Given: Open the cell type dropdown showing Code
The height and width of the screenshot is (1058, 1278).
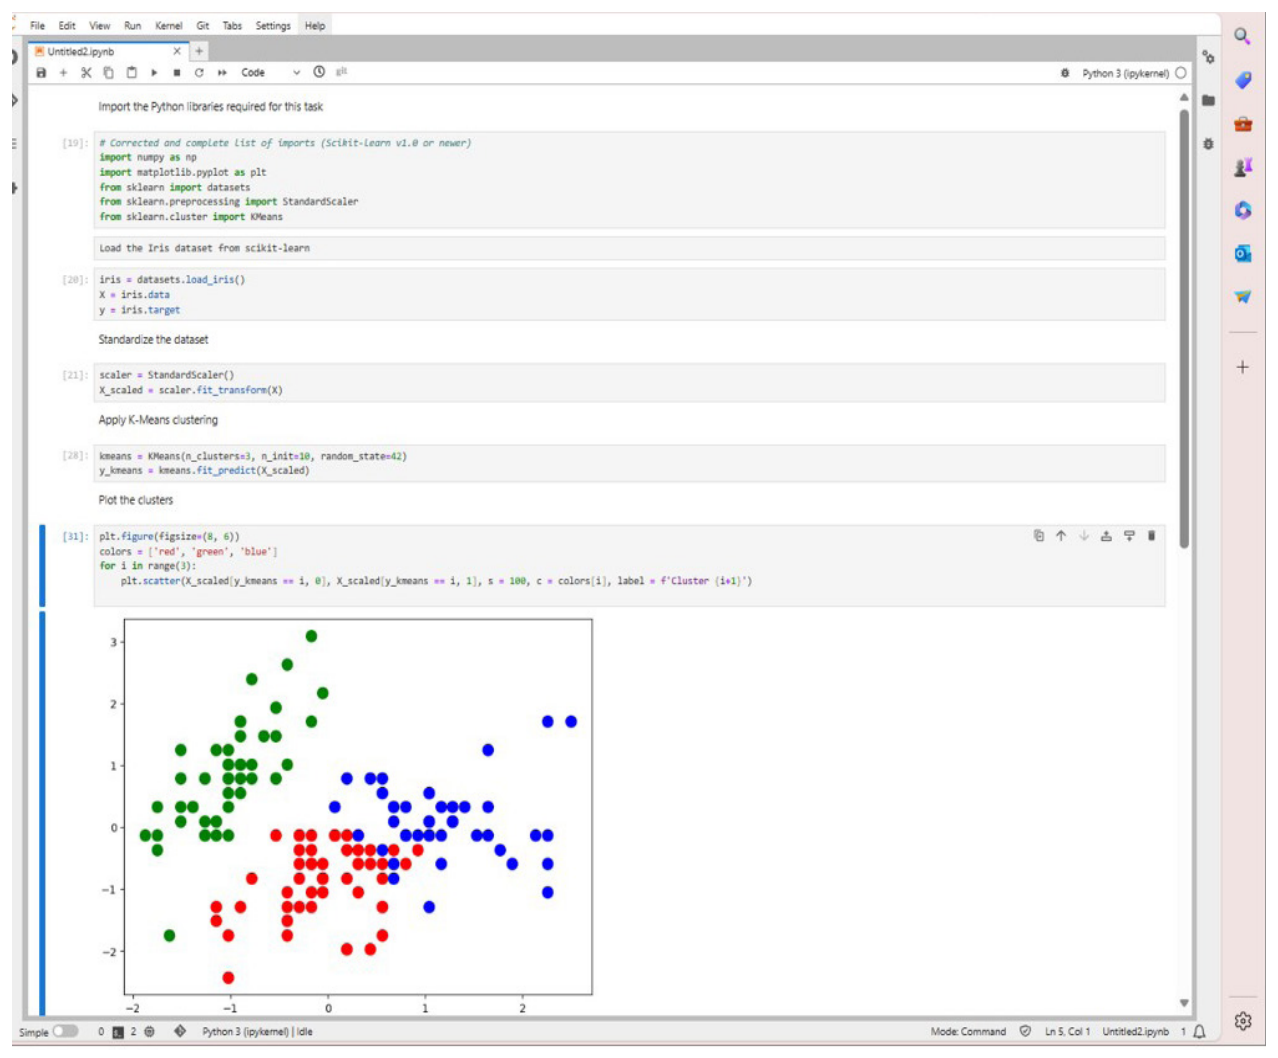Looking at the screenshot, I should [x=270, y=73].
